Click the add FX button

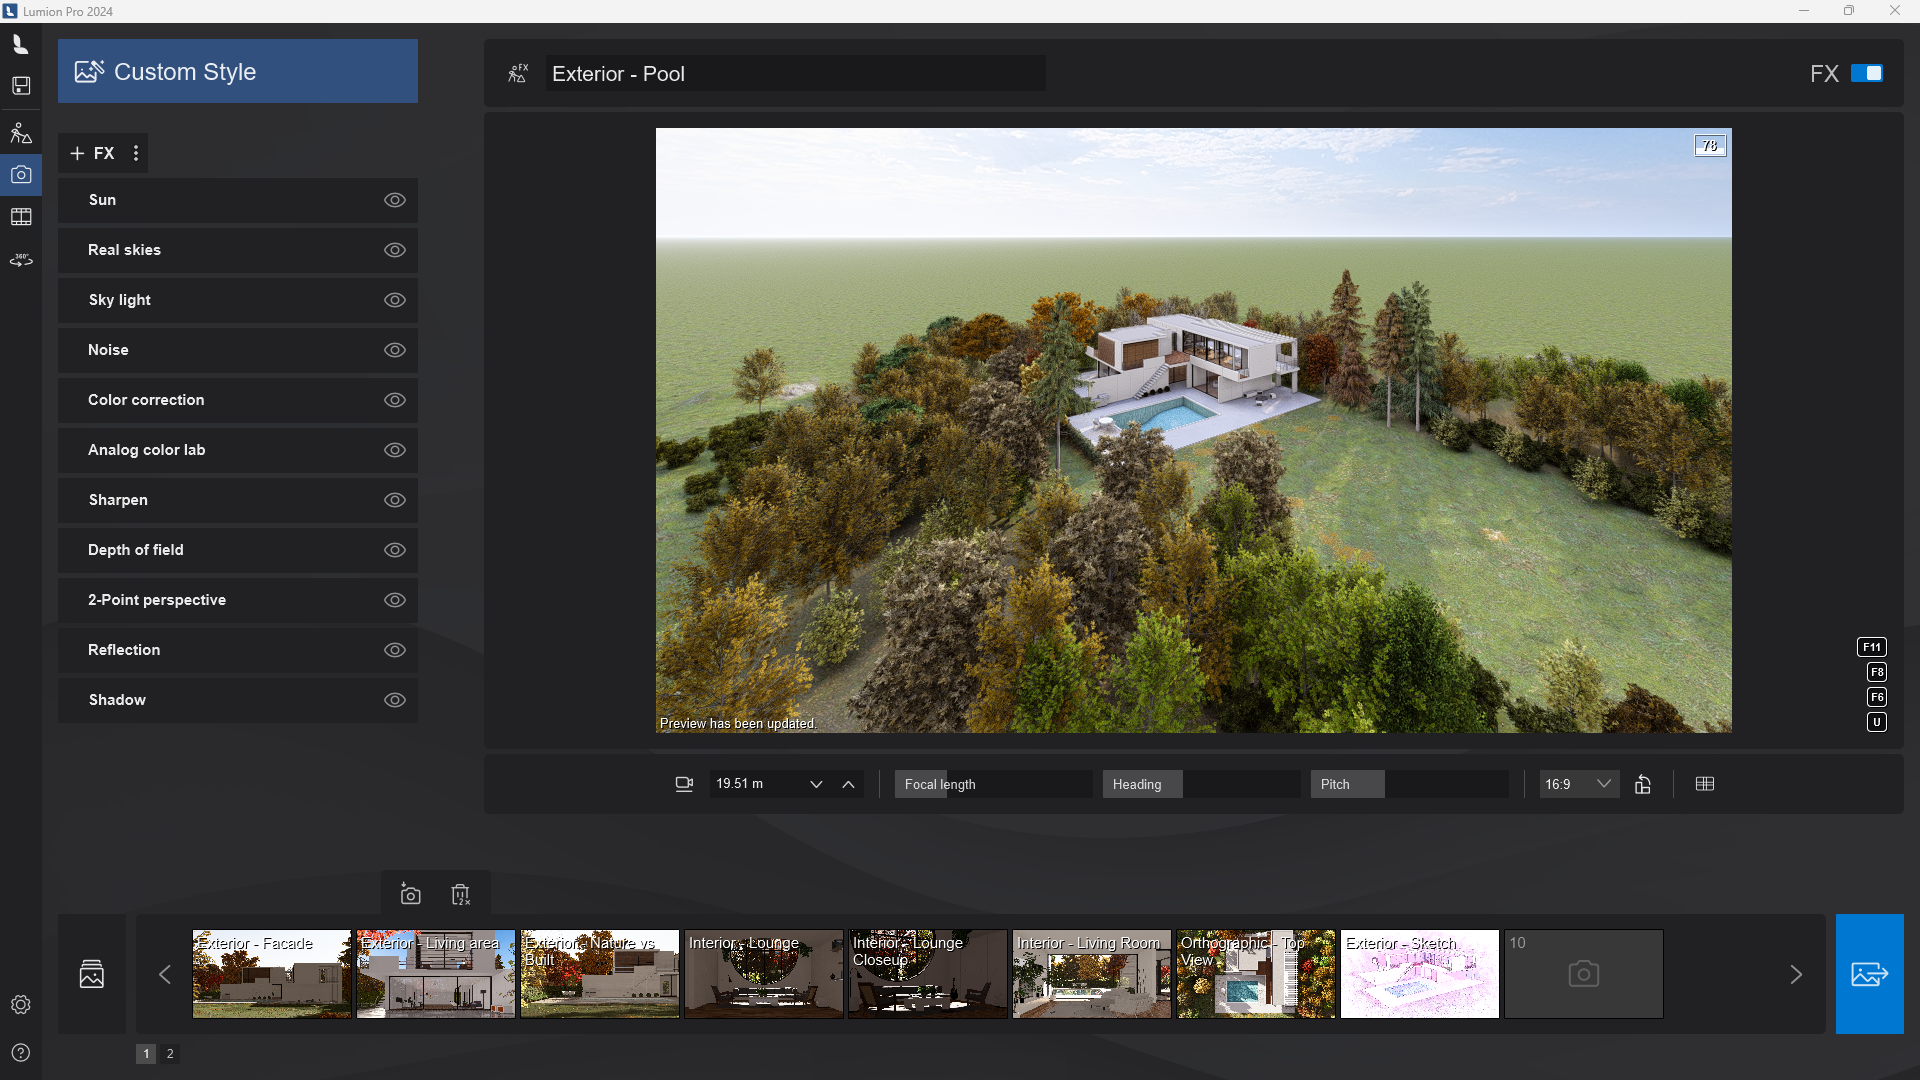92,153
